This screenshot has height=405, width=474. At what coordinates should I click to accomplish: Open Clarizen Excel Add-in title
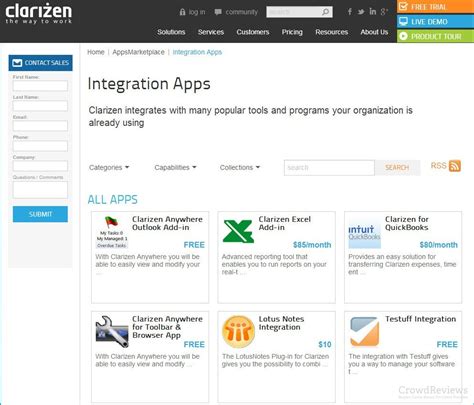285,223
